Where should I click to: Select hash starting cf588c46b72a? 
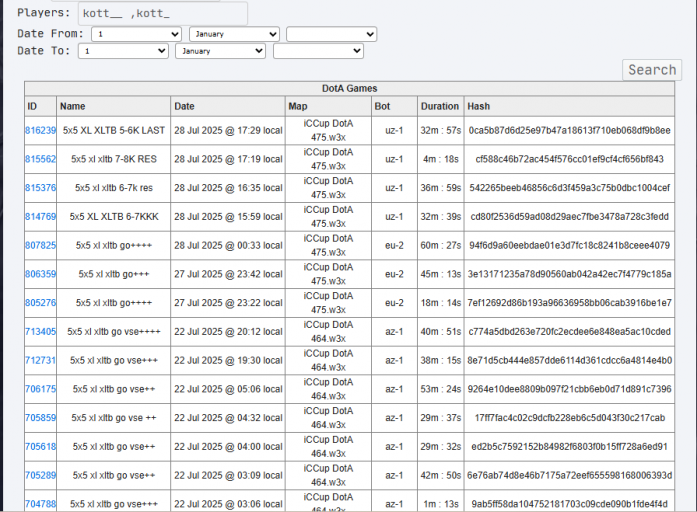click(x=569, y=159)
